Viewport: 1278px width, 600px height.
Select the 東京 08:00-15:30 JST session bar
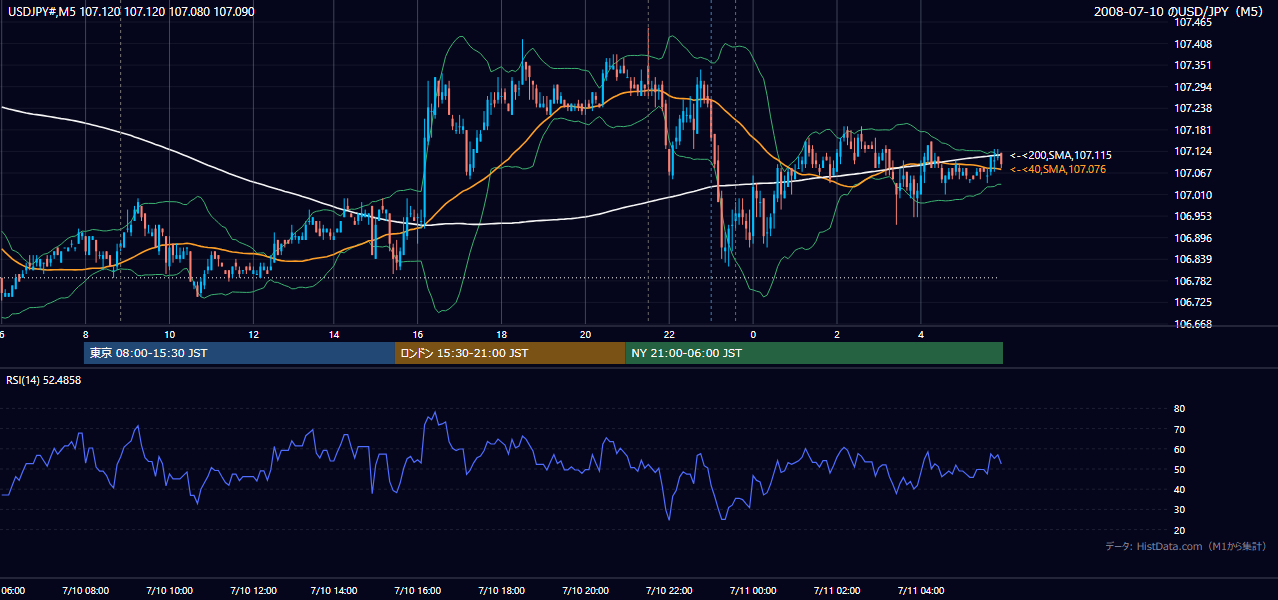click(240, 353)
